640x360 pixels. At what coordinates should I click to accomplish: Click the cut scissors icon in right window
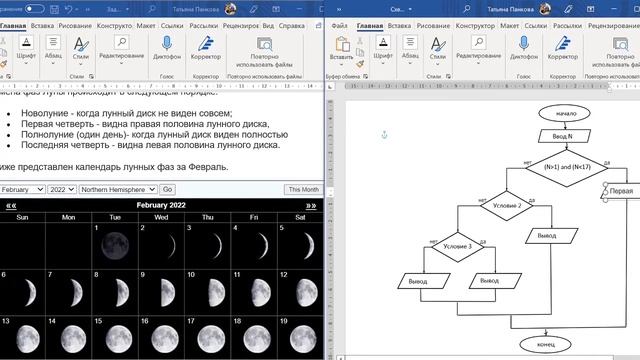click(360, 40)
